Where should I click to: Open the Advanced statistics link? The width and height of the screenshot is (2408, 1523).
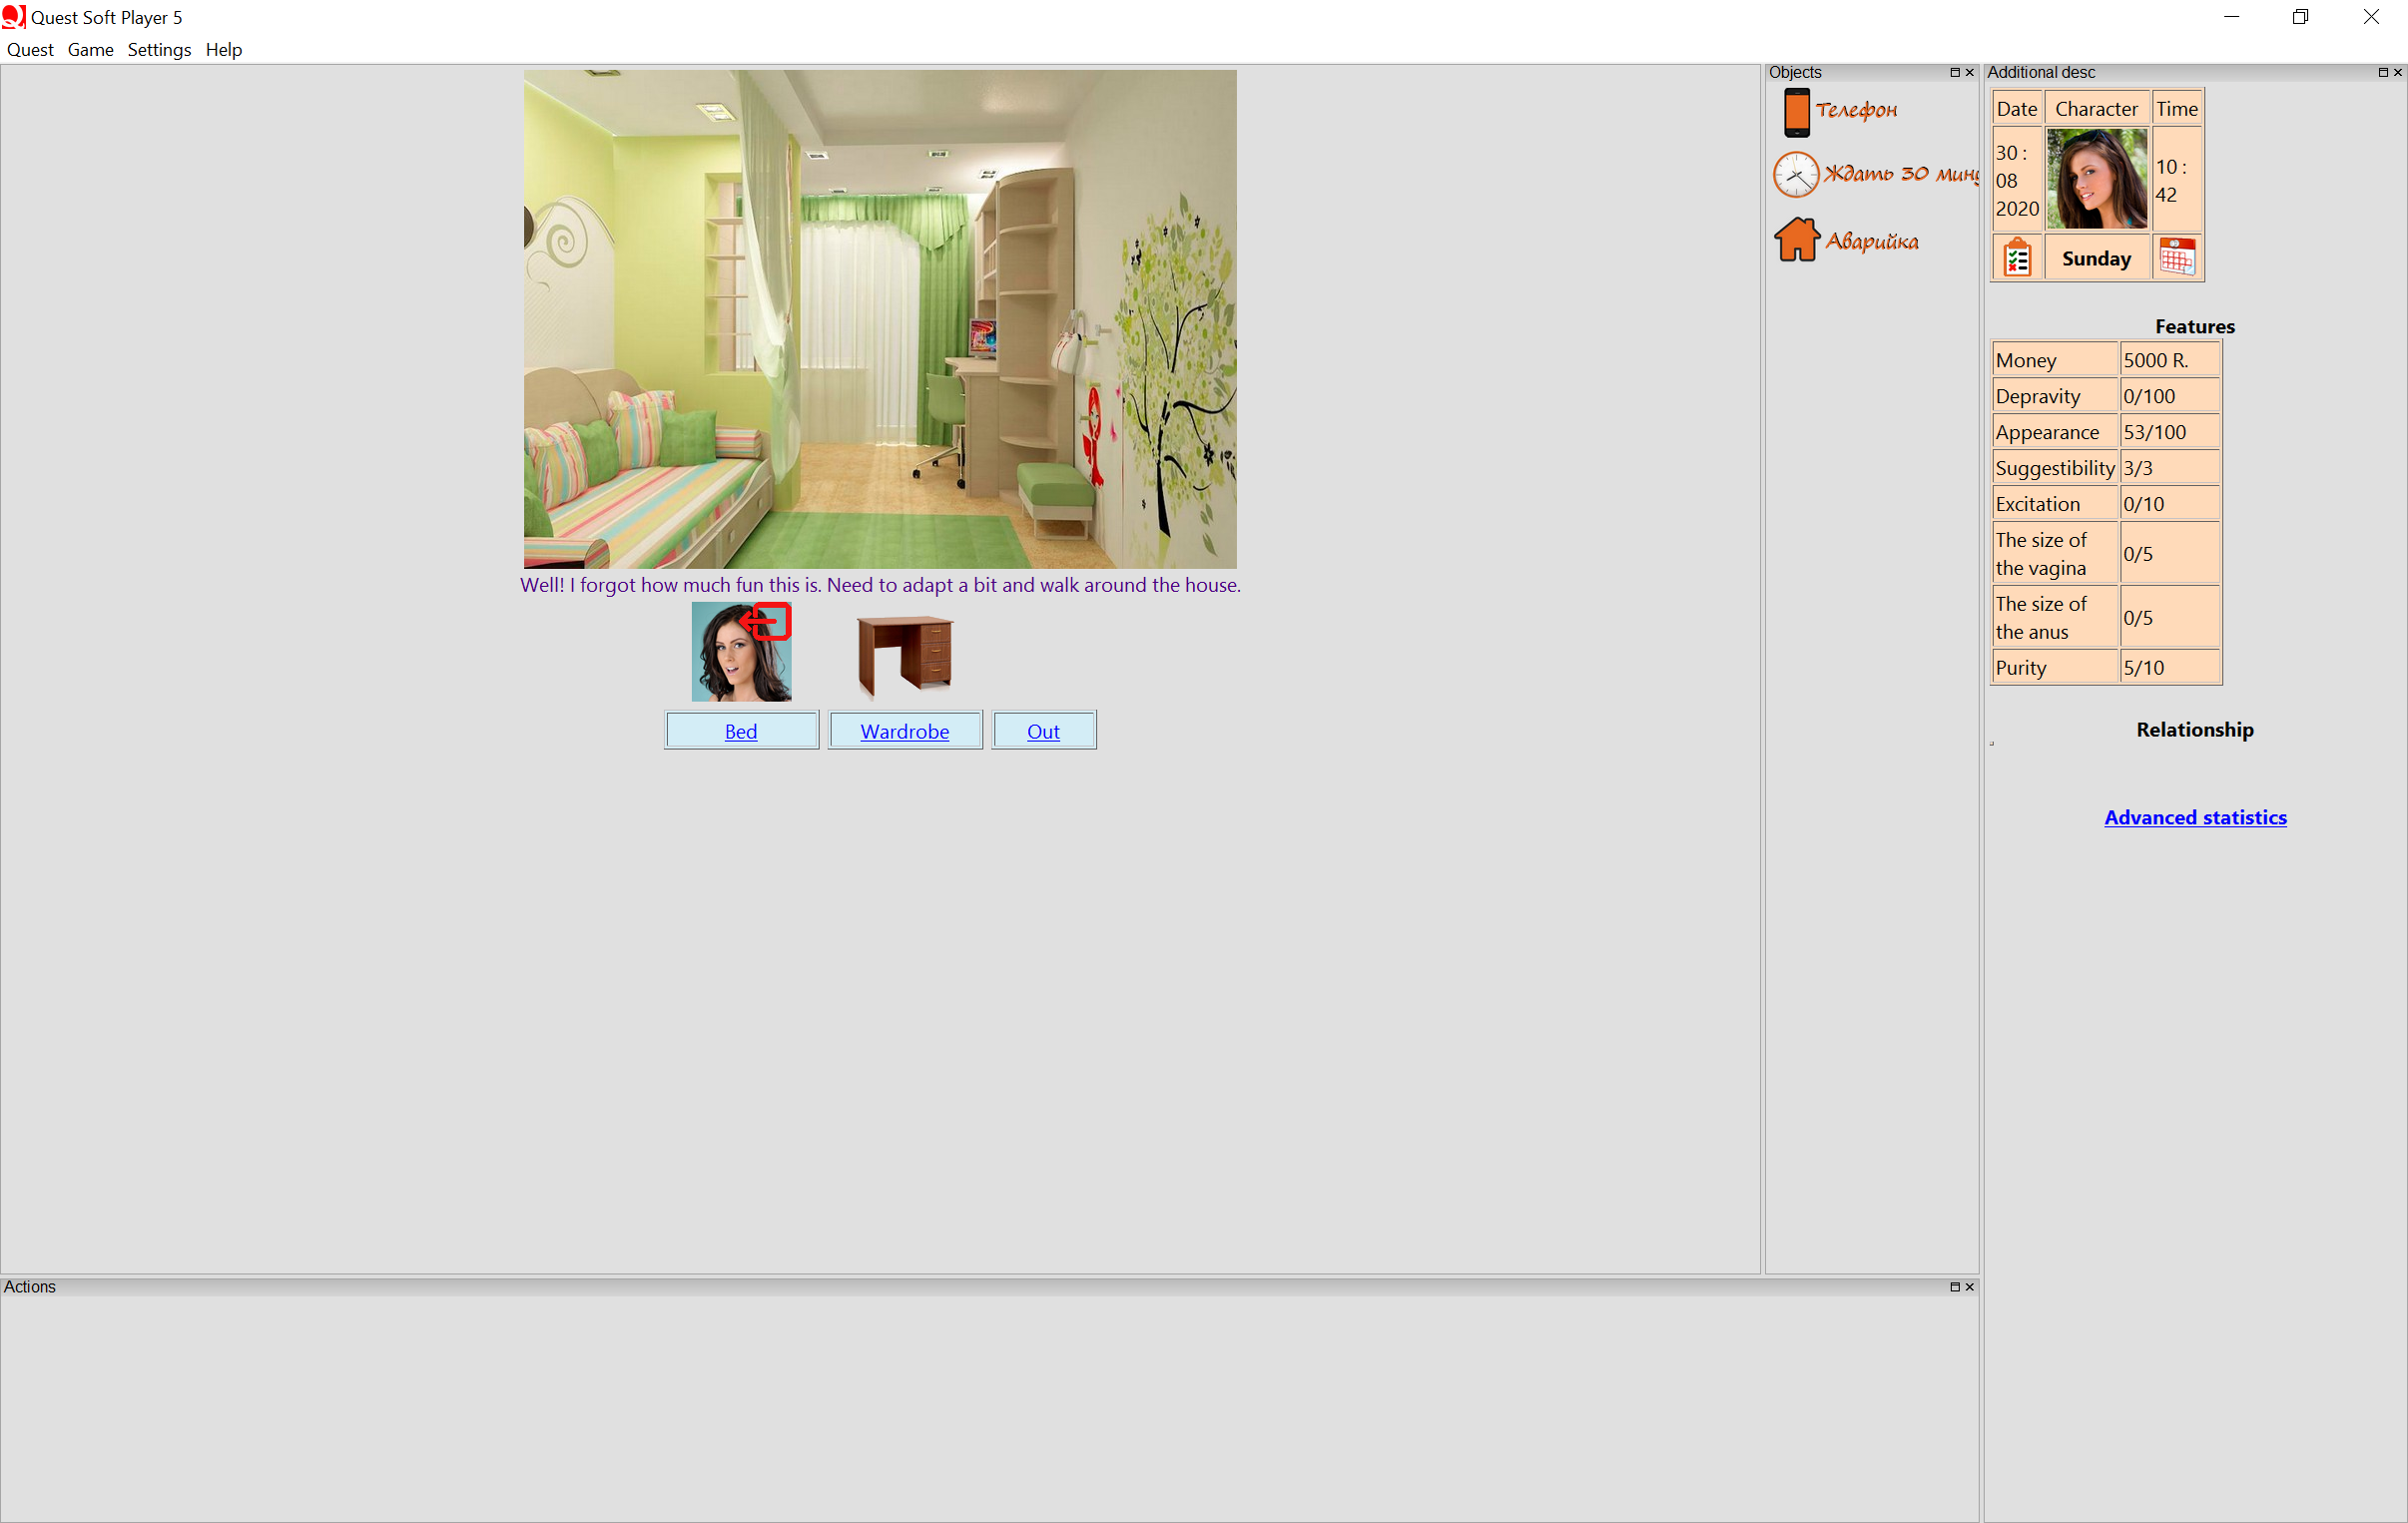click(2195, 816)
